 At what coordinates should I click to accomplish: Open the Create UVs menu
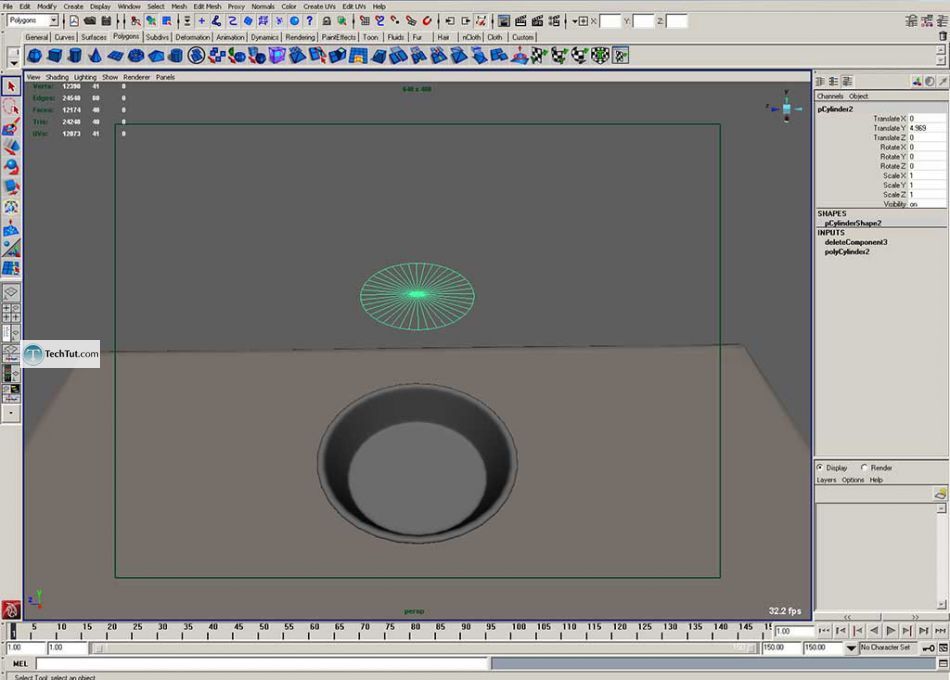pyautogui.click(x=319, y=6)
